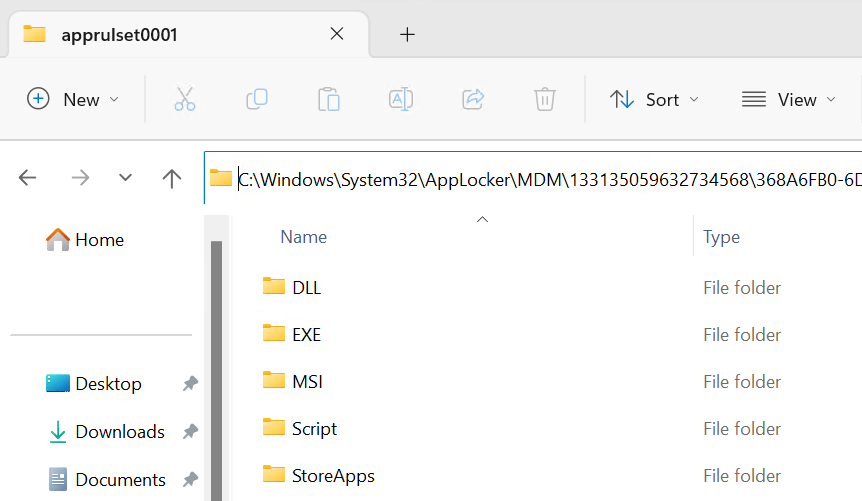The height and width of the screenshot is (501, 862).
Task: Toggle the pin next to Documents
Action: (x=189, y=480)
